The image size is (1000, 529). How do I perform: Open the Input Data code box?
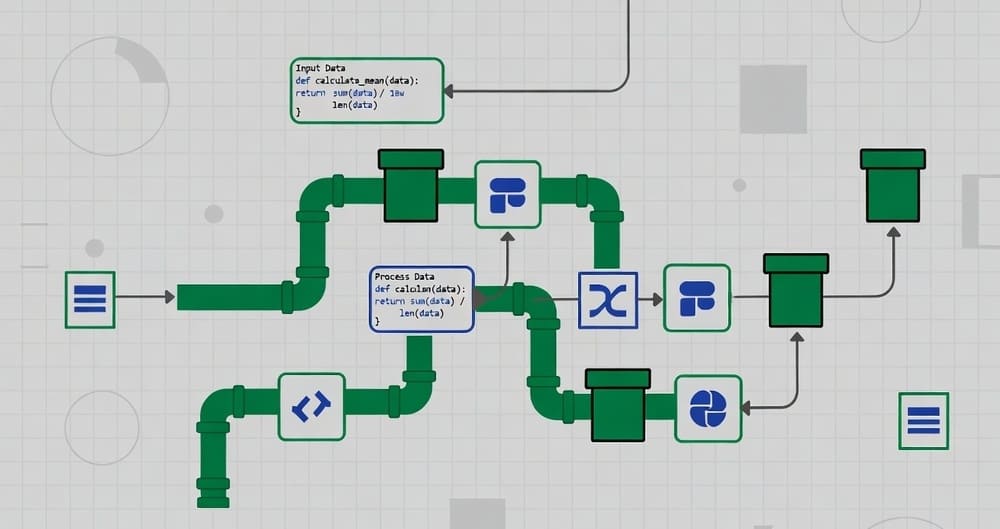click(366, 90)
